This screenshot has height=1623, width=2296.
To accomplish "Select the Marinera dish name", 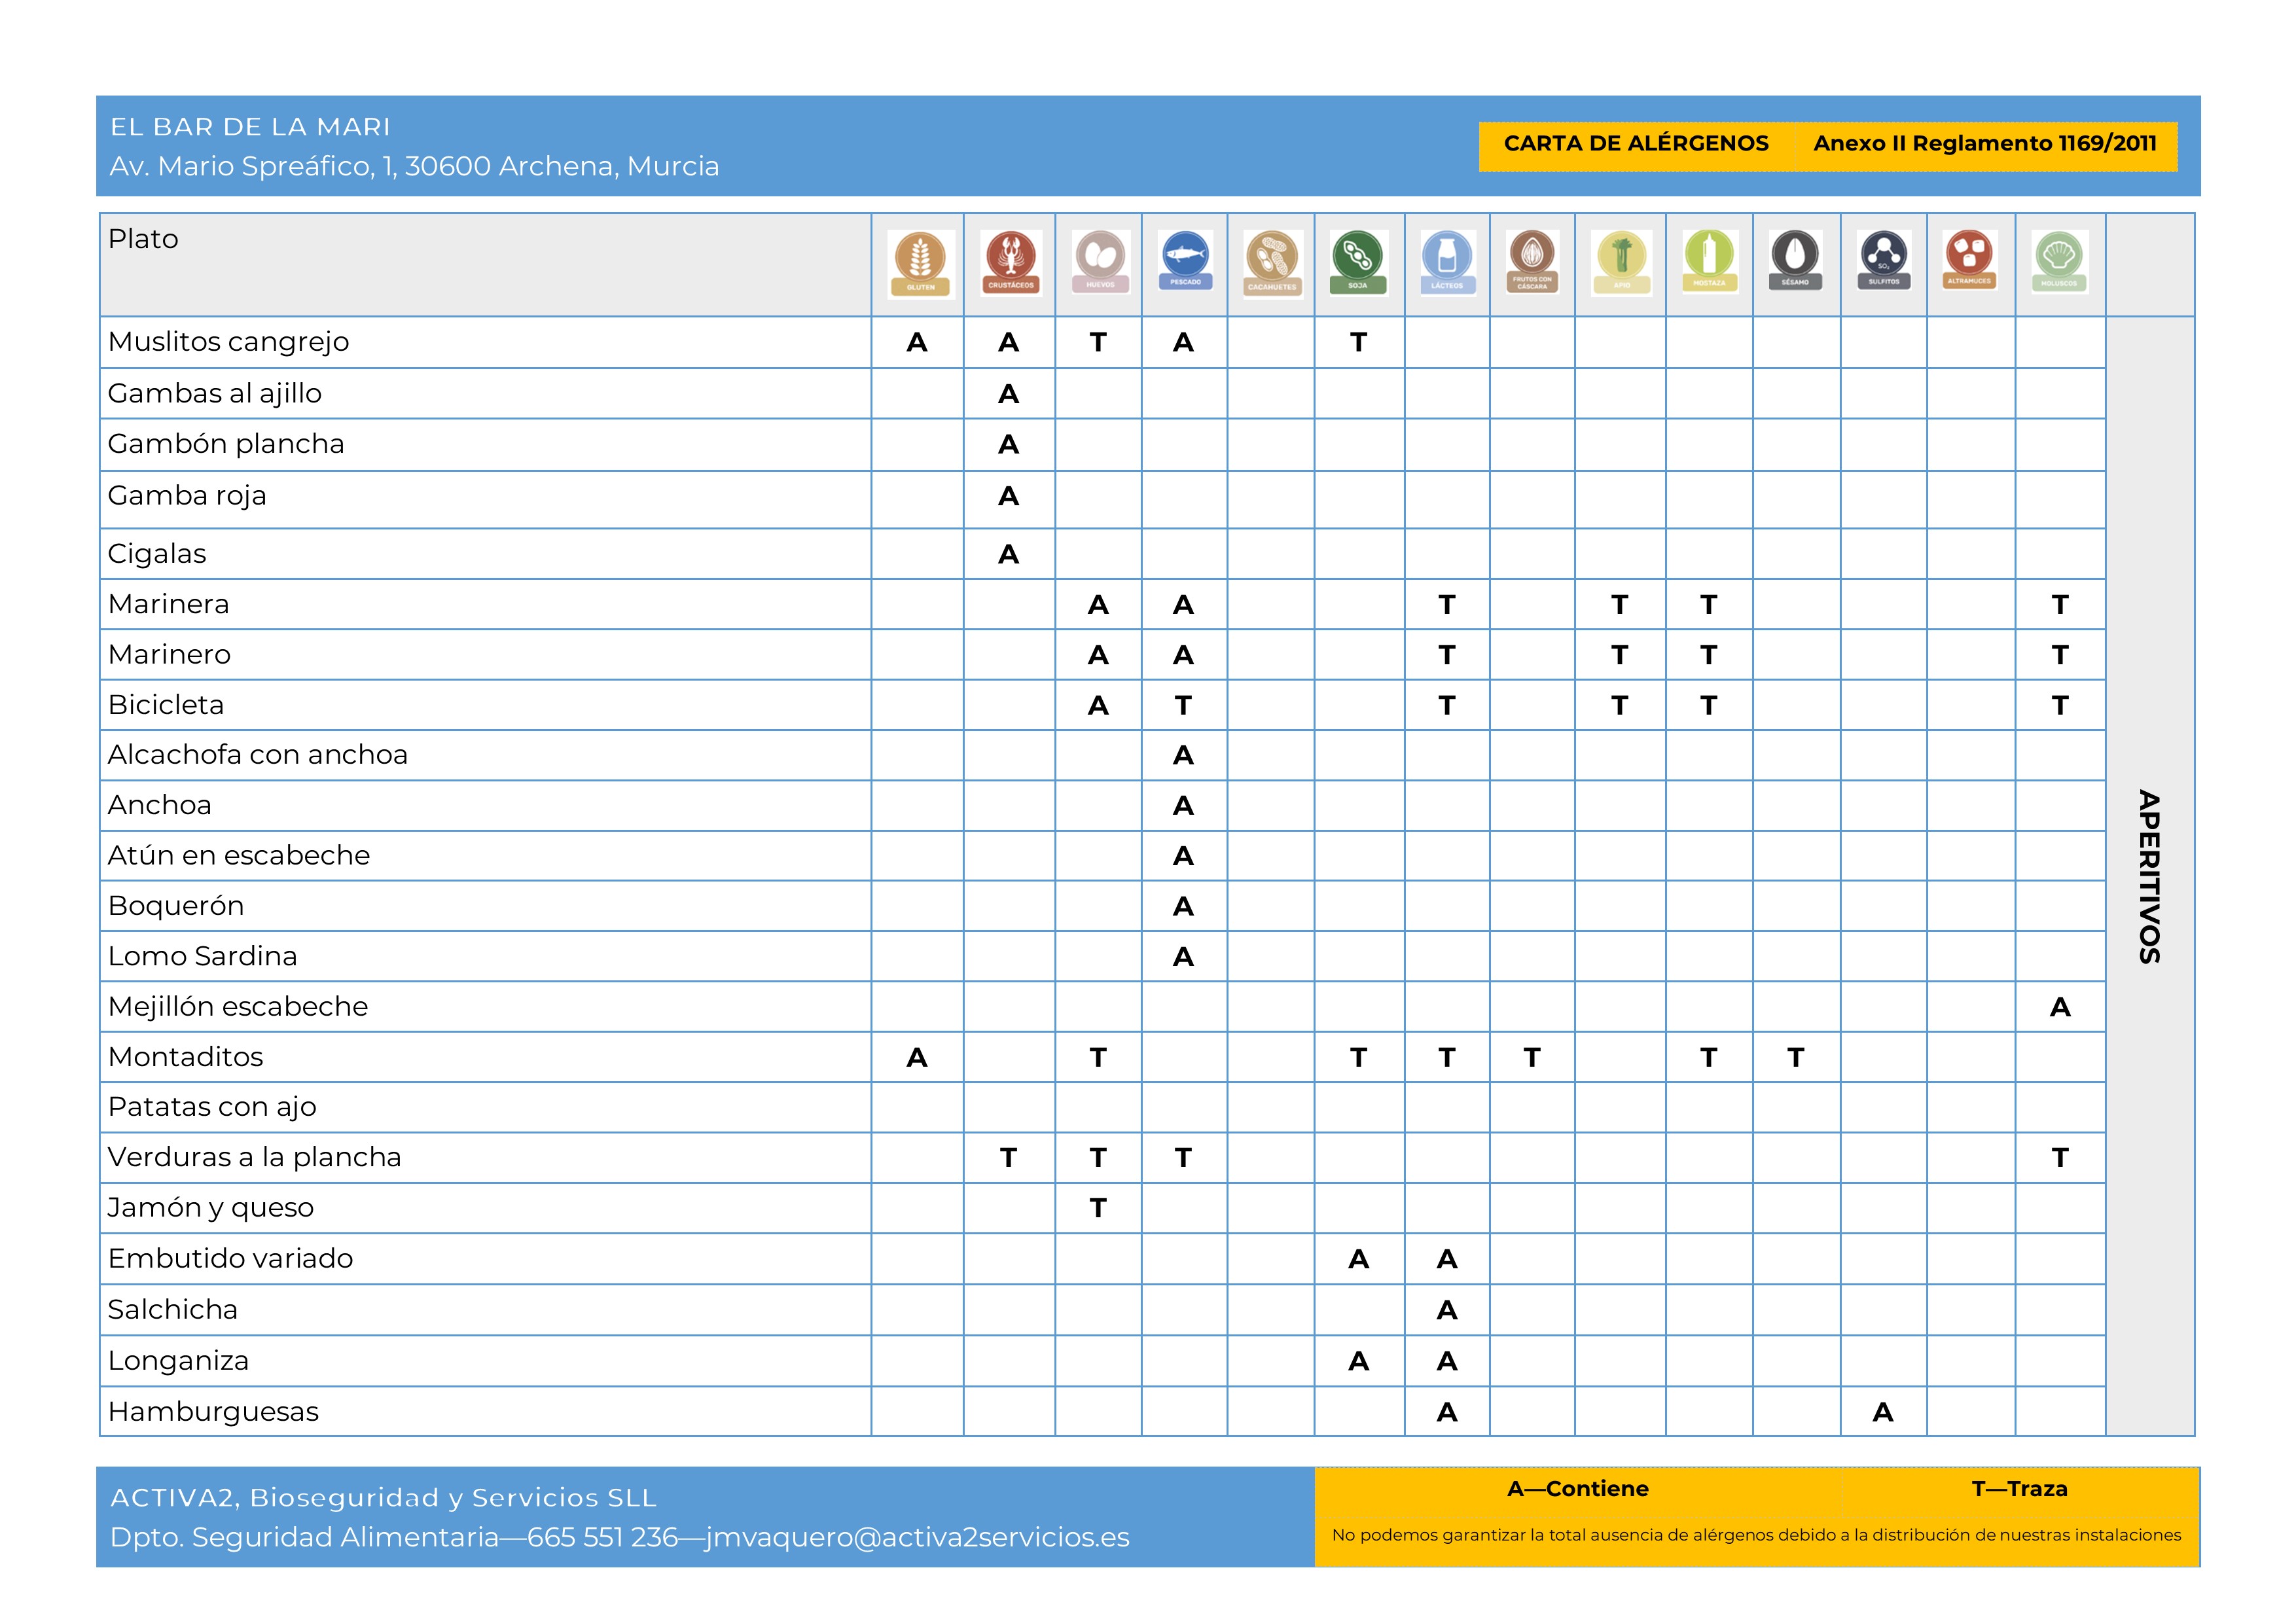I will click(169, 604).
